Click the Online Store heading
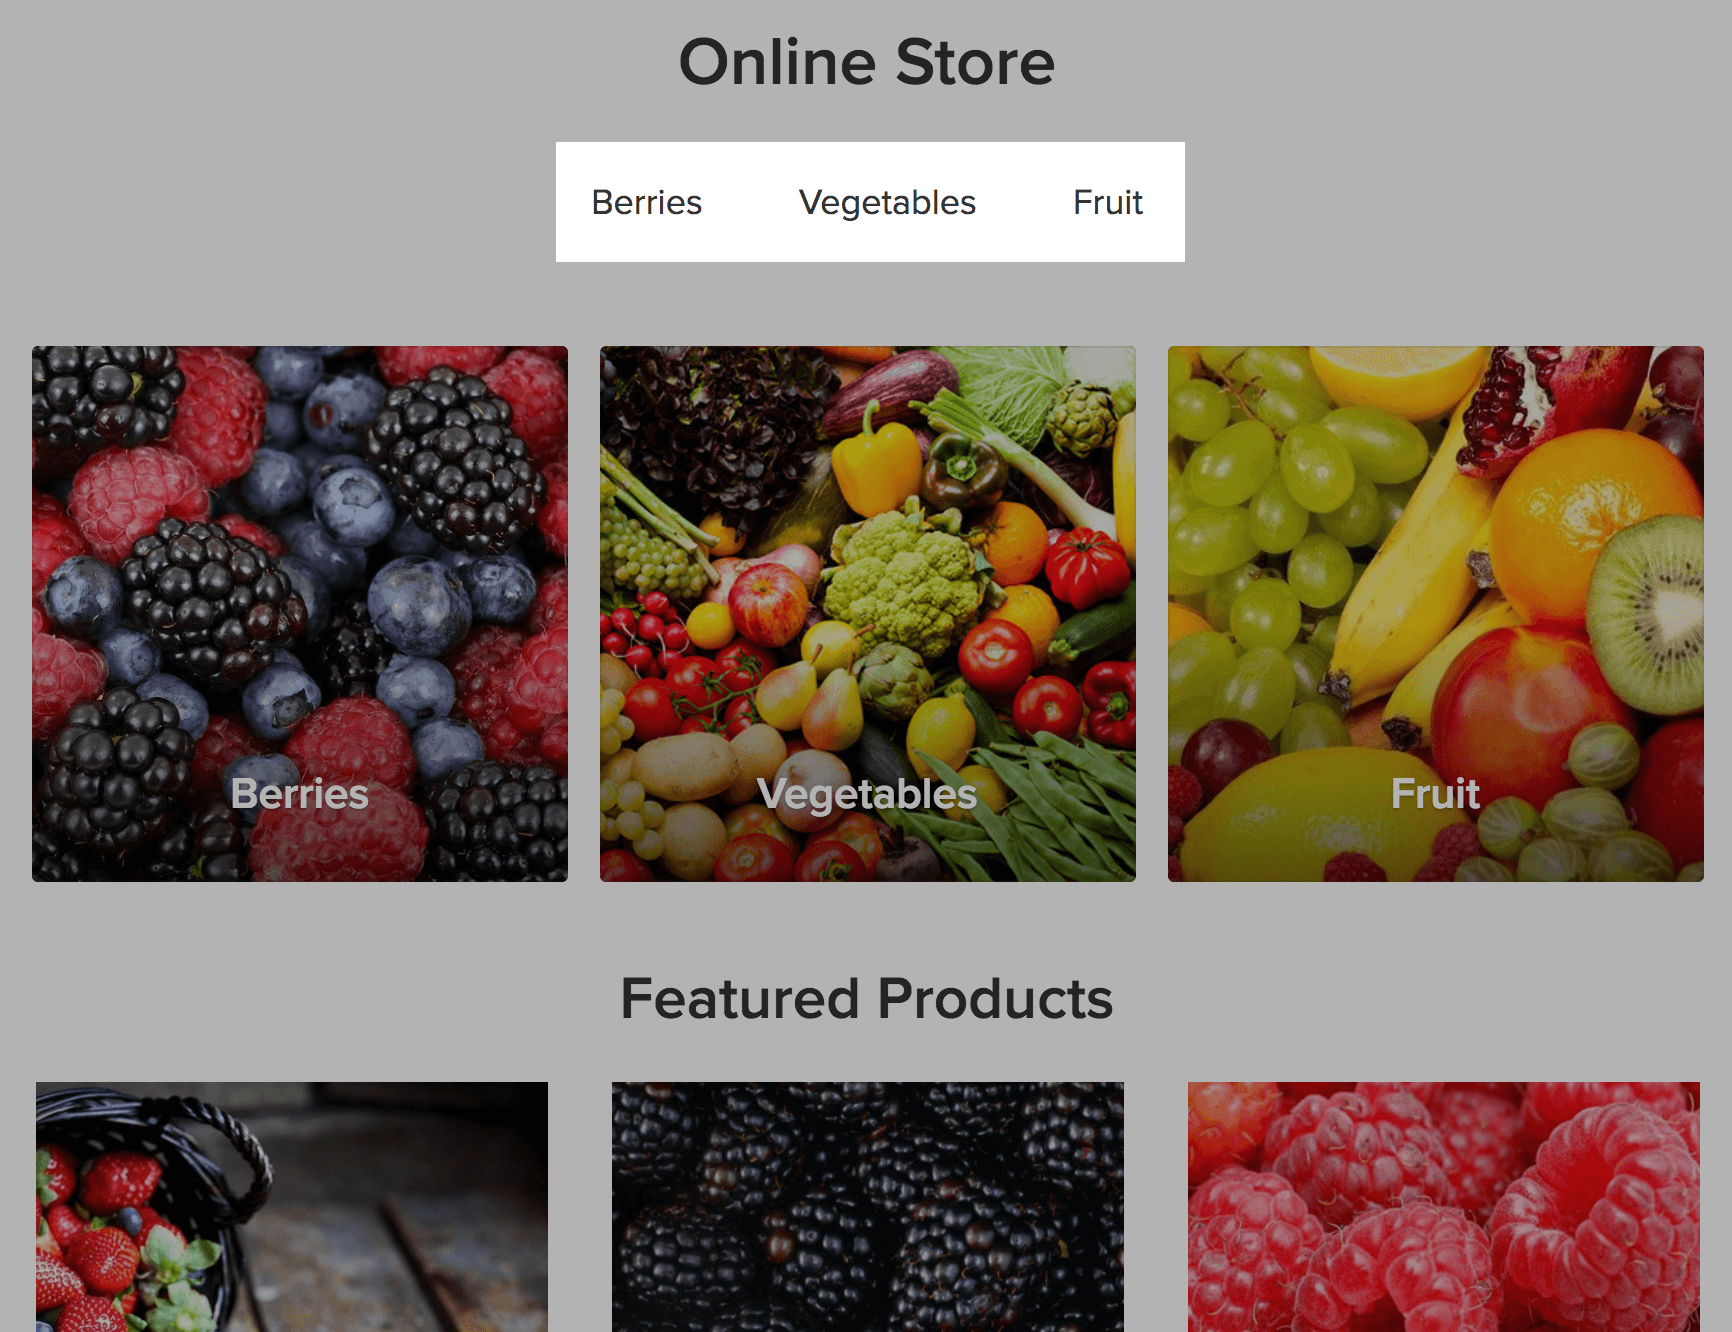The image size is (1732, 1332). pyautogui.click(x=867, y=62)
